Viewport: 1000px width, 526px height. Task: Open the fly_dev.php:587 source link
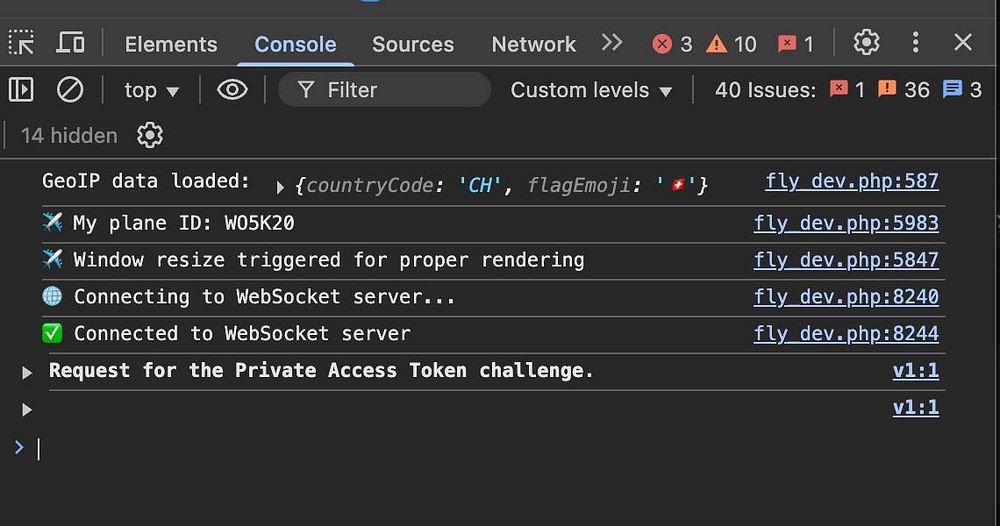pyautogui.click(x=852, y=181)
